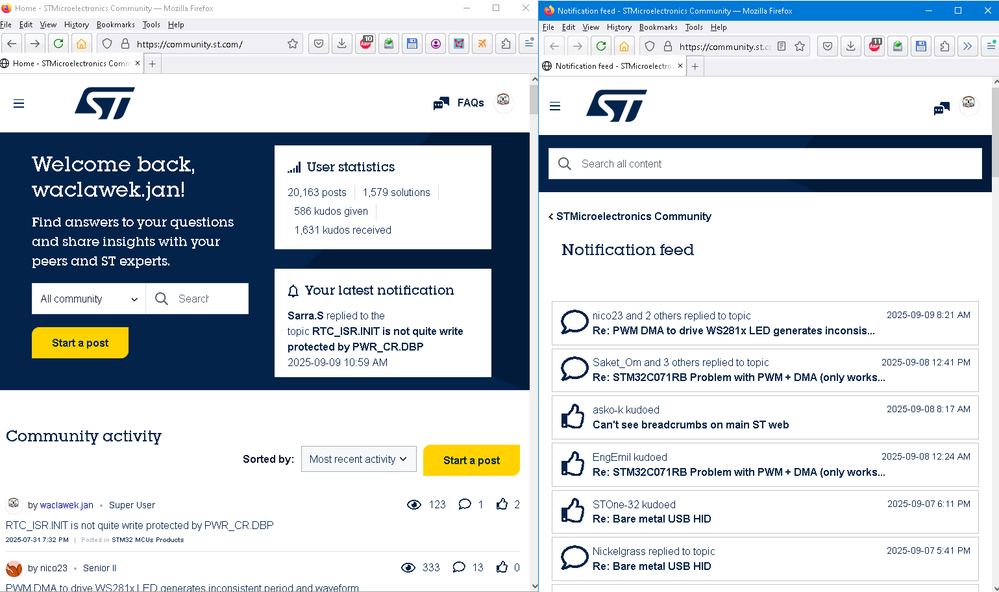Open the RTC_ISR.INIT post in Community activity
The height and width of the screenshot is (592, 999).
140,525
